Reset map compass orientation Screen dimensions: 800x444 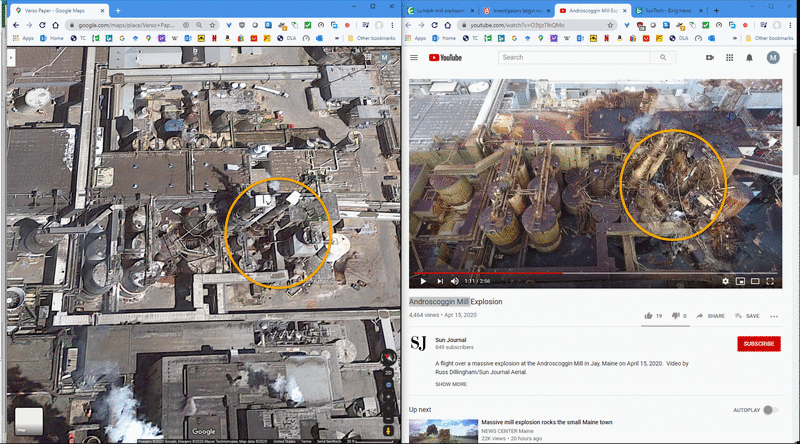[388, 357]
